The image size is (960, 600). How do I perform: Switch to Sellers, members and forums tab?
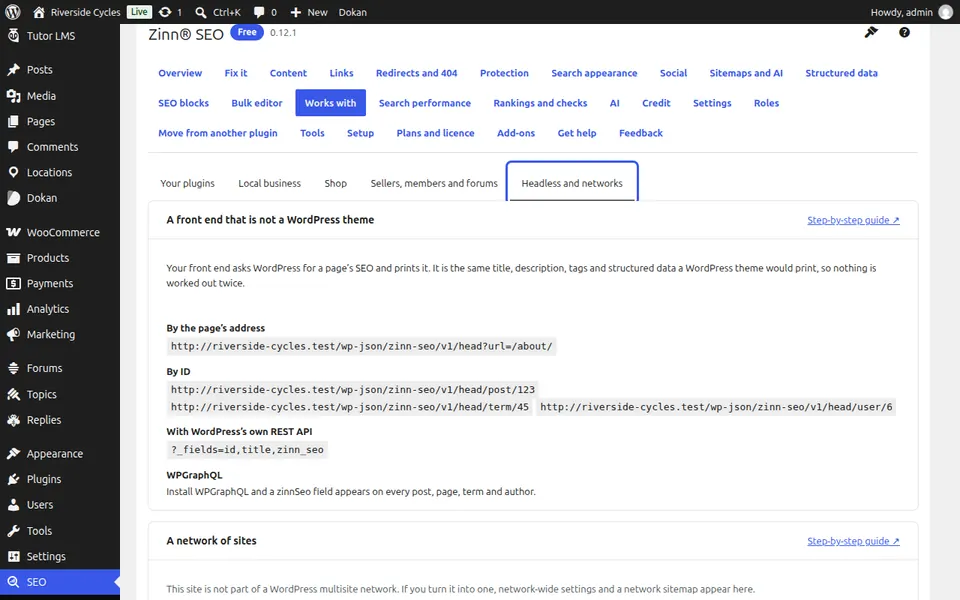(434, 183)
